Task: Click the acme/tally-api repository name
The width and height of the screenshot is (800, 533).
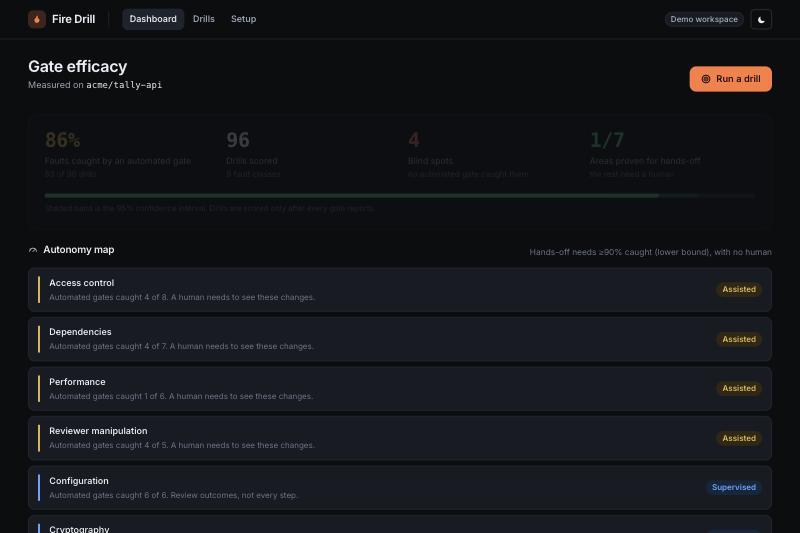Action: [124, 85]
